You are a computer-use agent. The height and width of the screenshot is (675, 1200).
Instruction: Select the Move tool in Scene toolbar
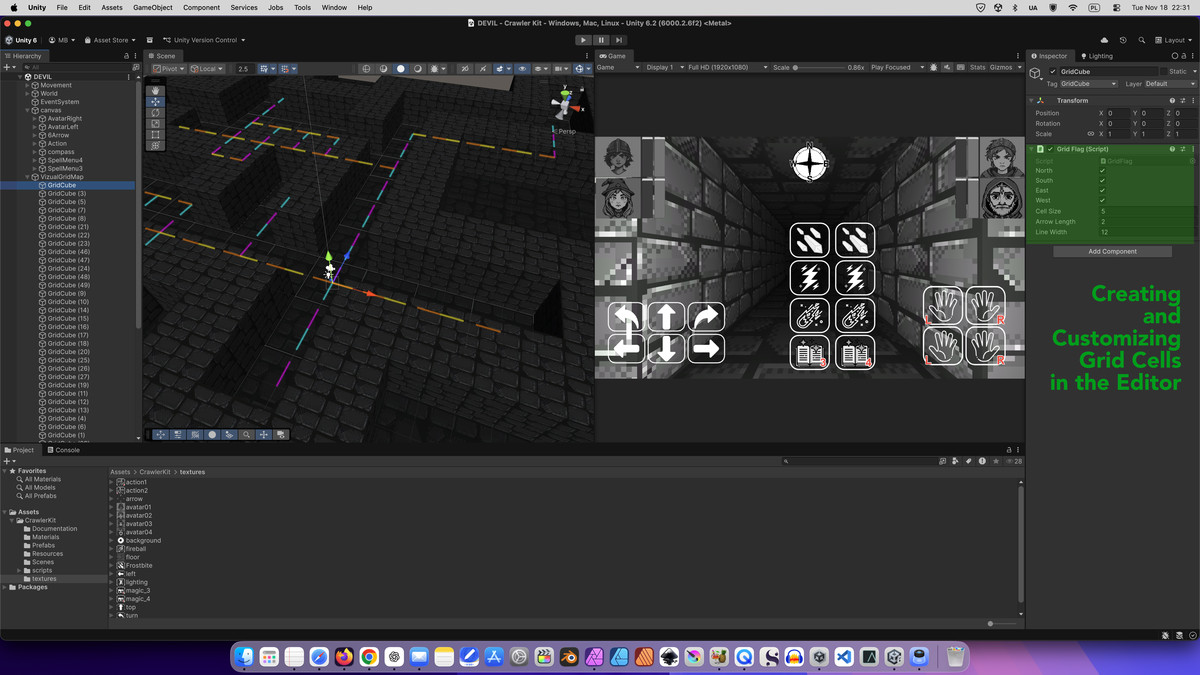click(x=156, y=102)
